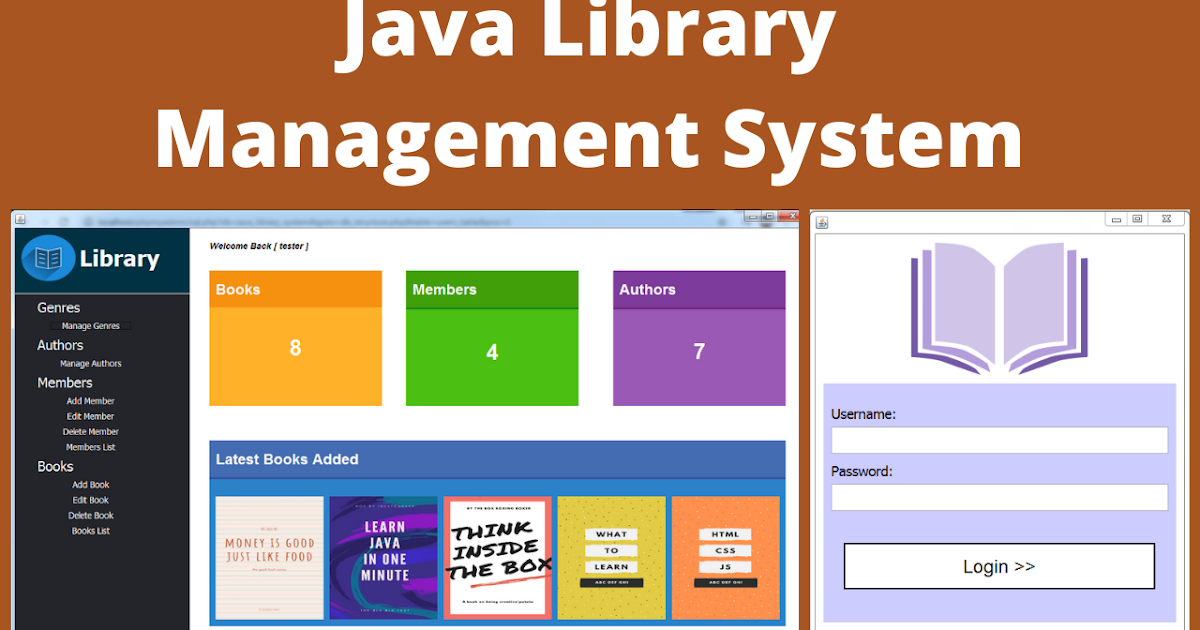The width and height of the screenshot is (1200, 630).
Task: Minimize the login window
Action: pos(1117,218)
